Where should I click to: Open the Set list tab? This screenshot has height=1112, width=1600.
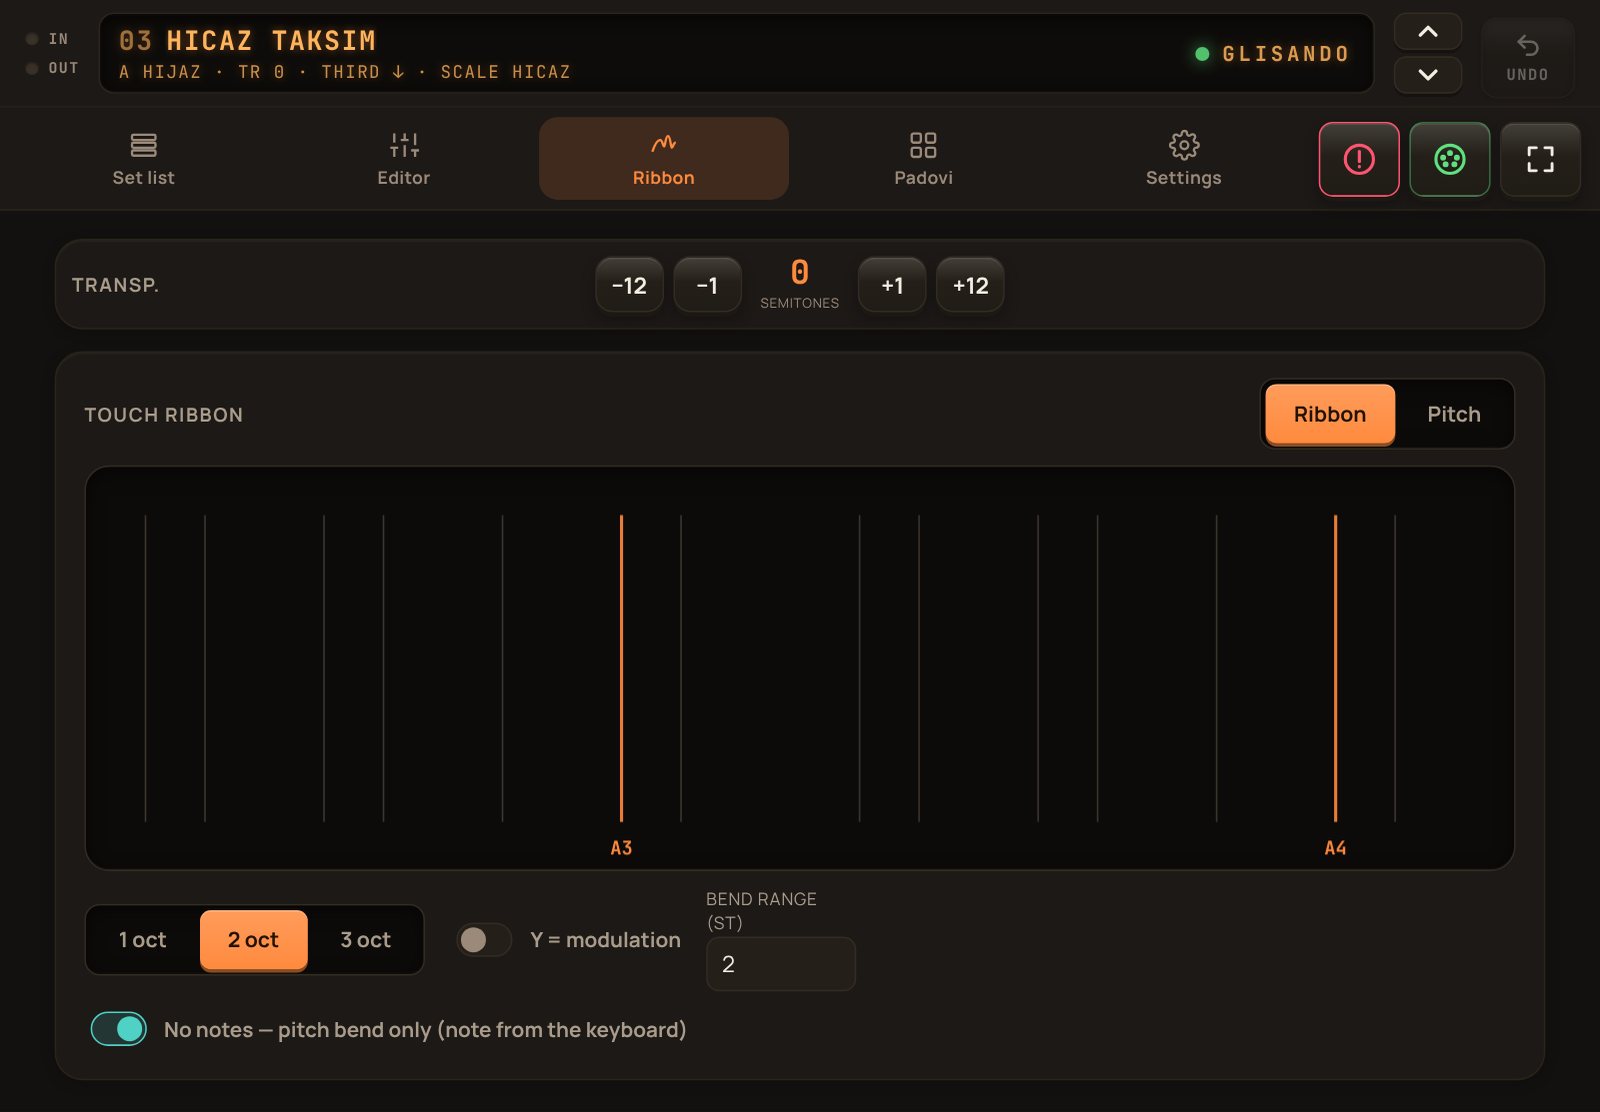coord(143,159)
